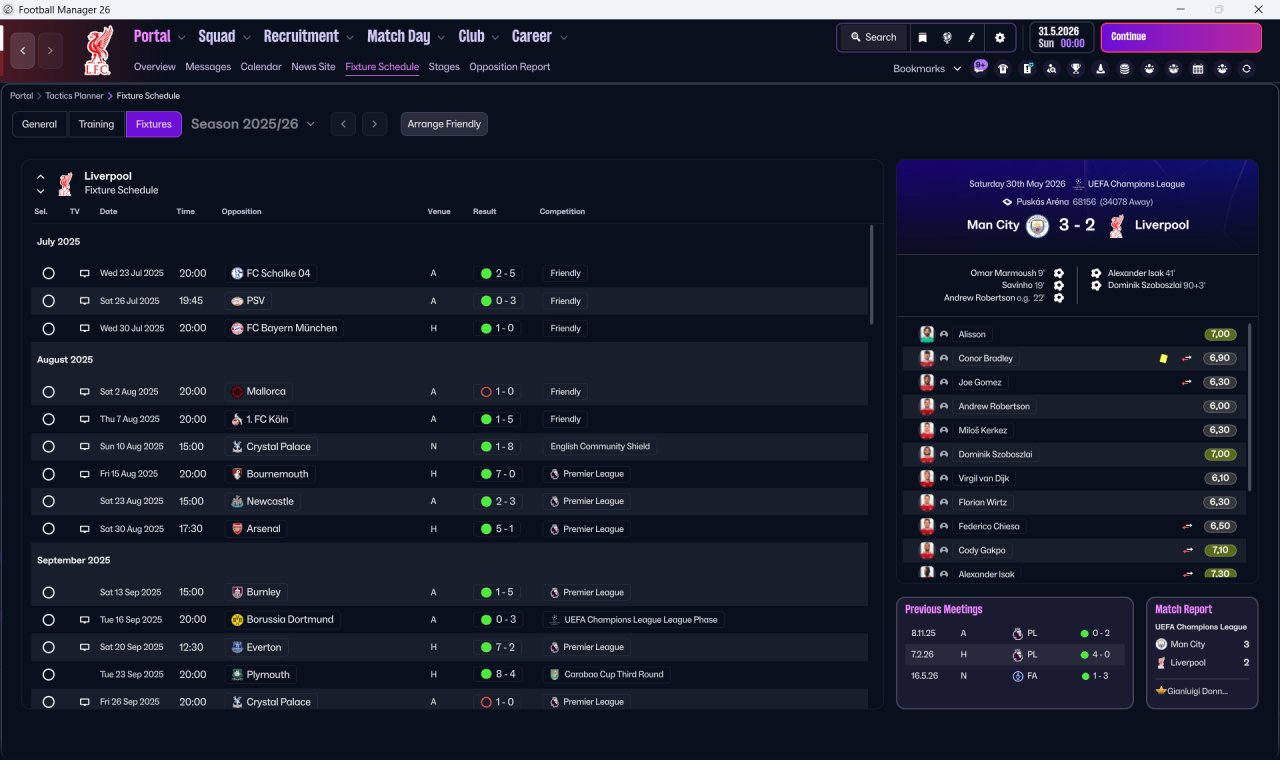Open the settings gear icon

(x=999, y=37)
